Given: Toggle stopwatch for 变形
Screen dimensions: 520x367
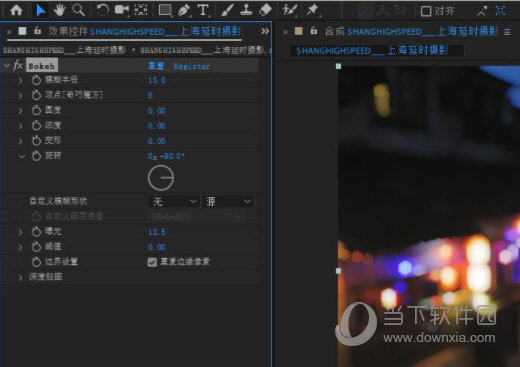Looking at the screenshot, I should click(36, 141).
